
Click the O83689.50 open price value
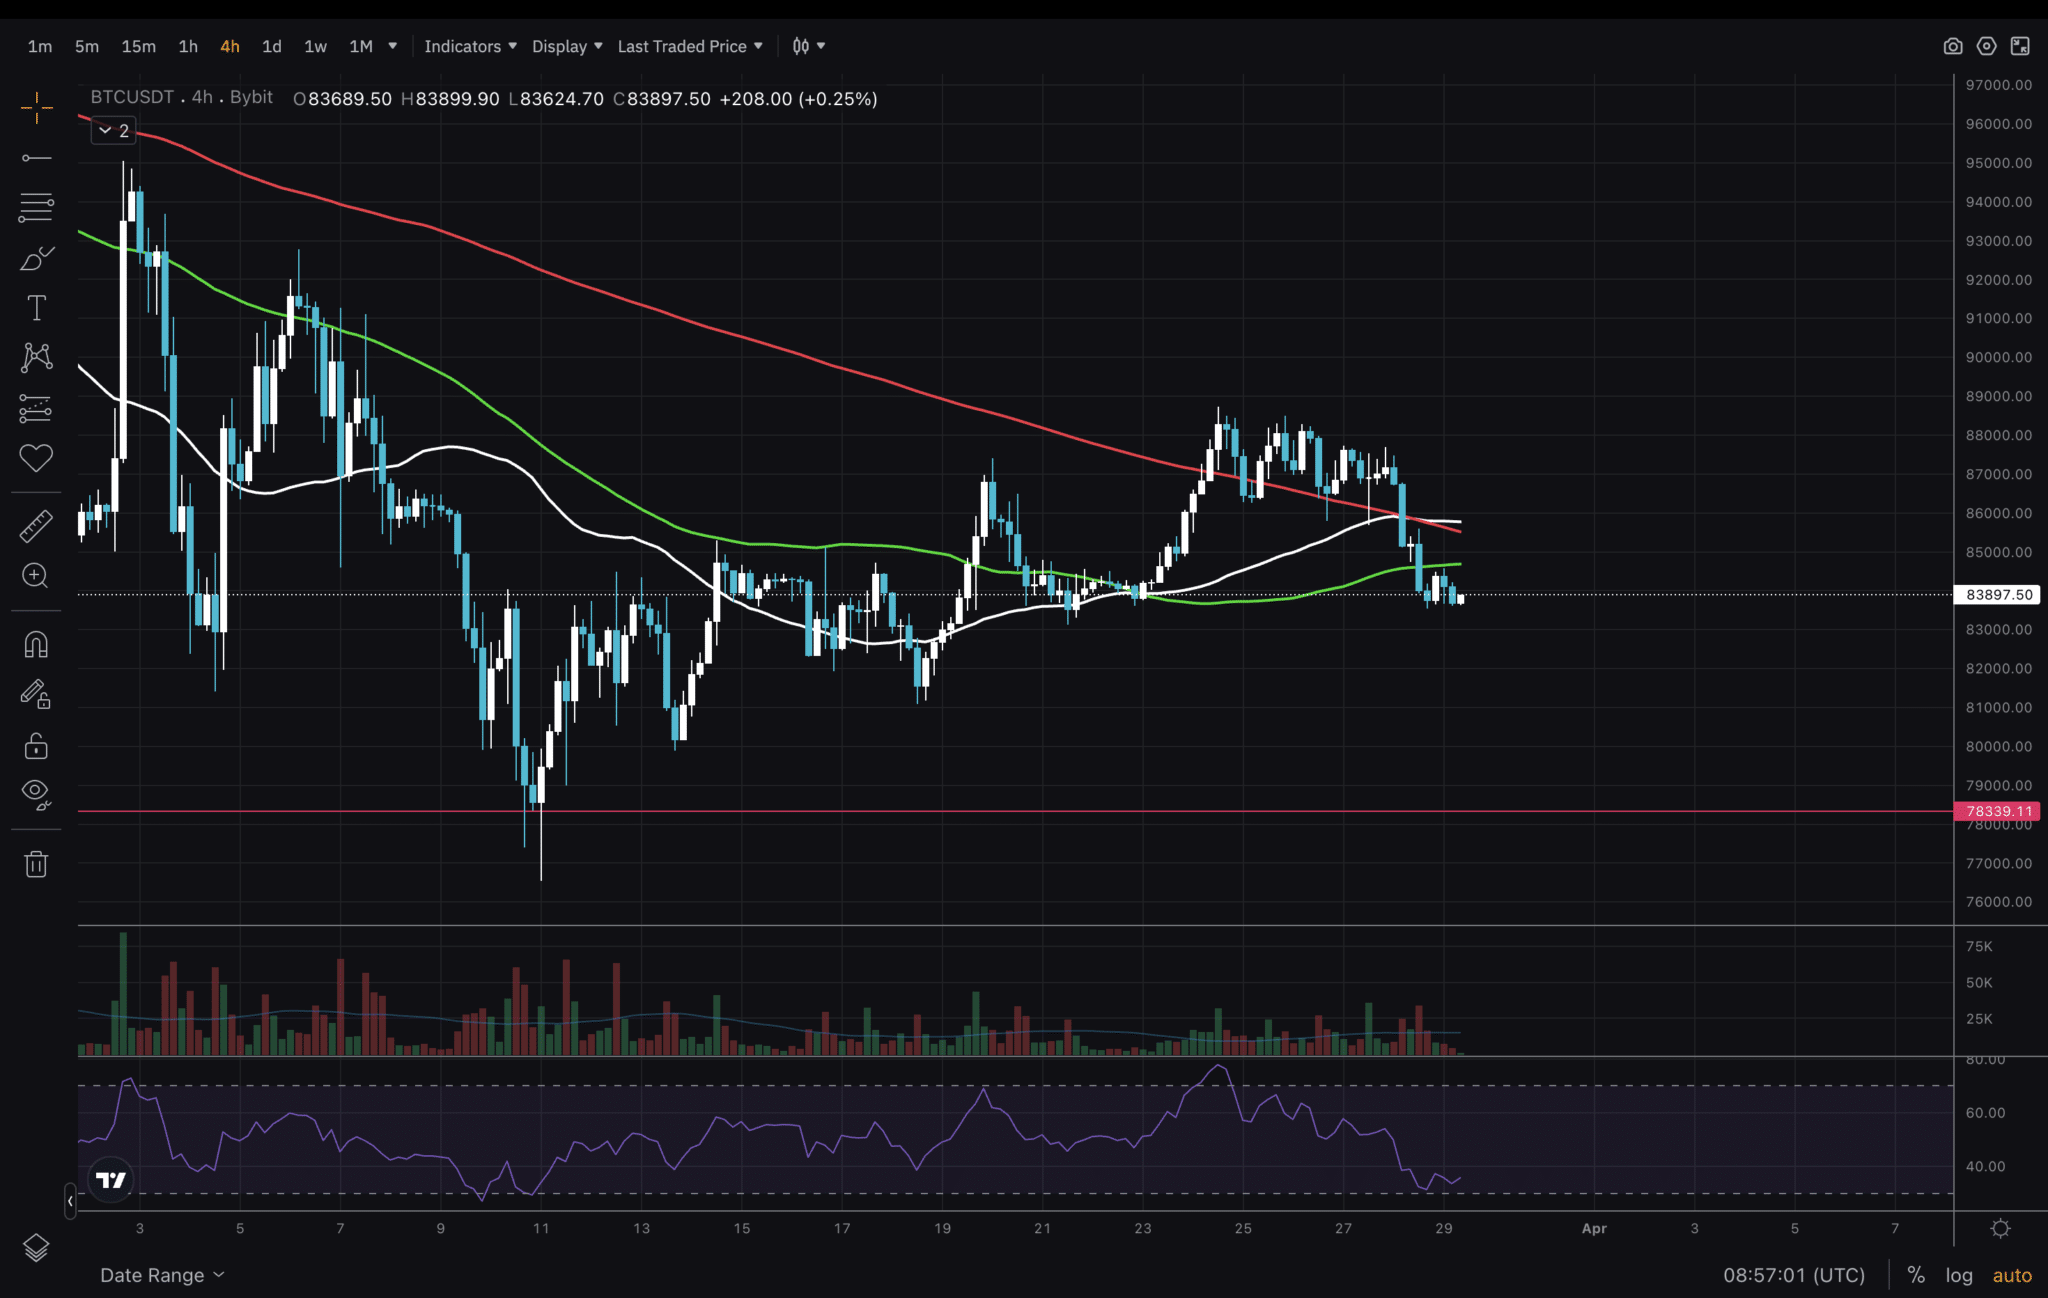point(342,99)
